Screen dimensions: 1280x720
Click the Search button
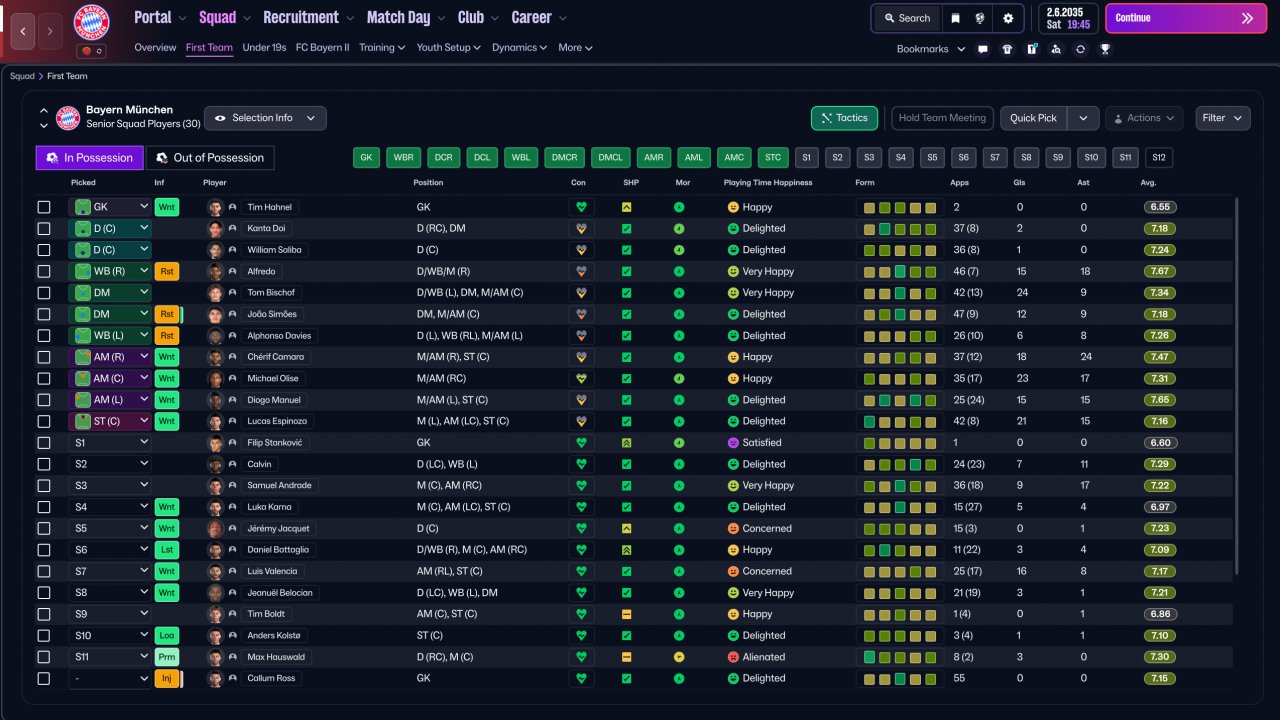906,18
